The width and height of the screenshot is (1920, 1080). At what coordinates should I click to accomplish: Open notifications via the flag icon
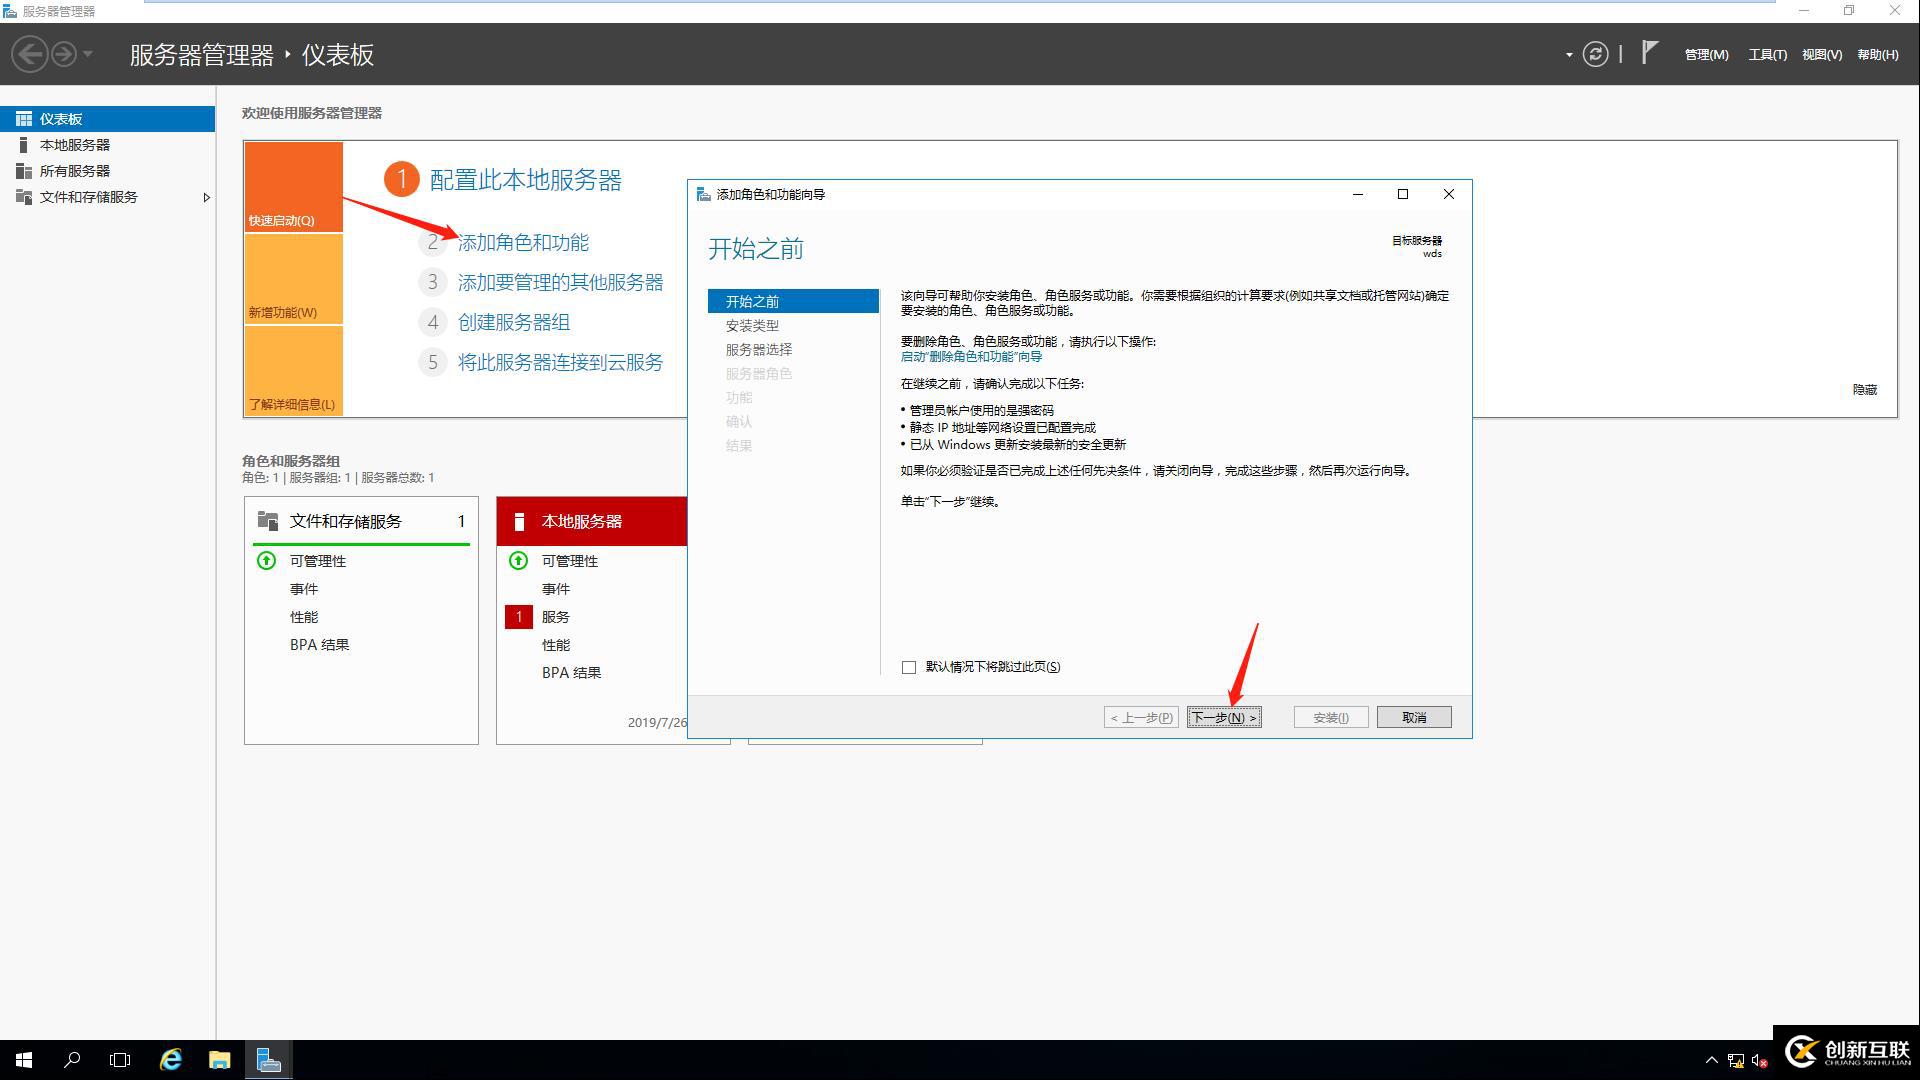click(1648, 52)
